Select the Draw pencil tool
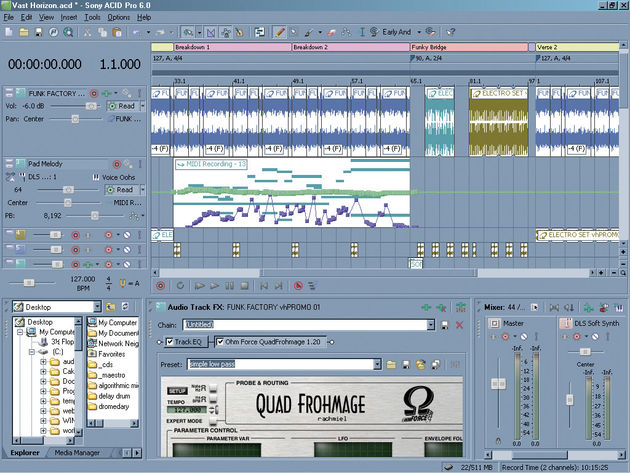The width and height of the screenshot is (630, 473). [280, 32]
